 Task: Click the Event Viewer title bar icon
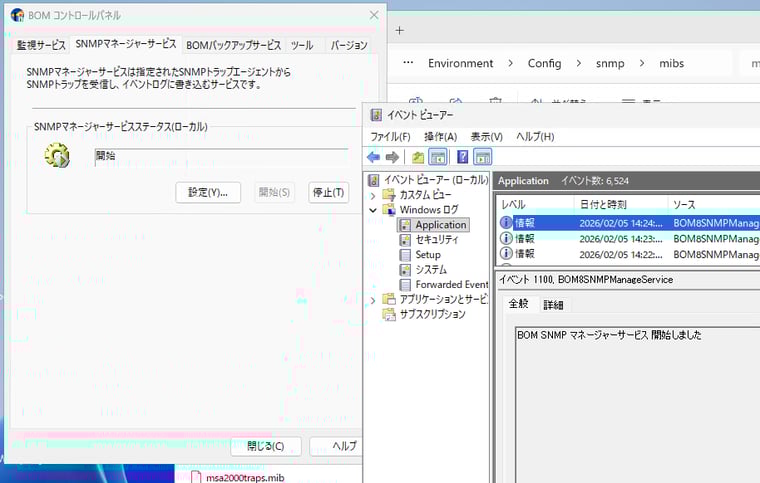pyautogui.click(x=376, y=115)
